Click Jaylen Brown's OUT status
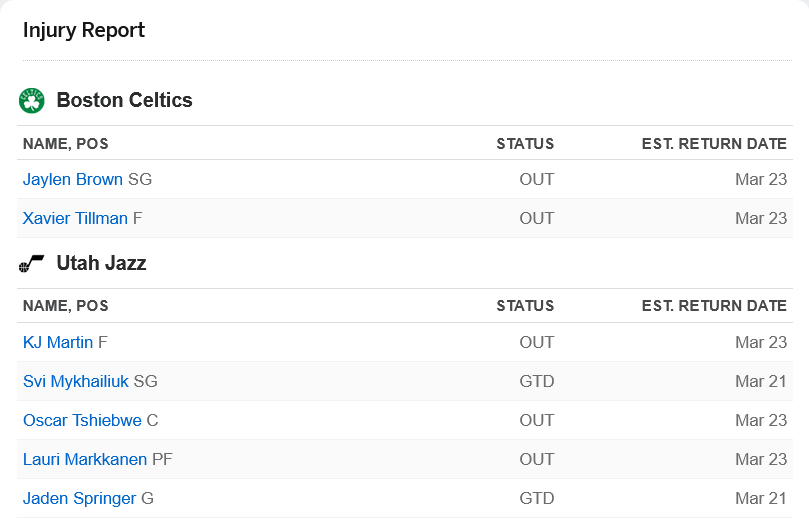This screenshot has width=809, height=523. tap(537, 180)
